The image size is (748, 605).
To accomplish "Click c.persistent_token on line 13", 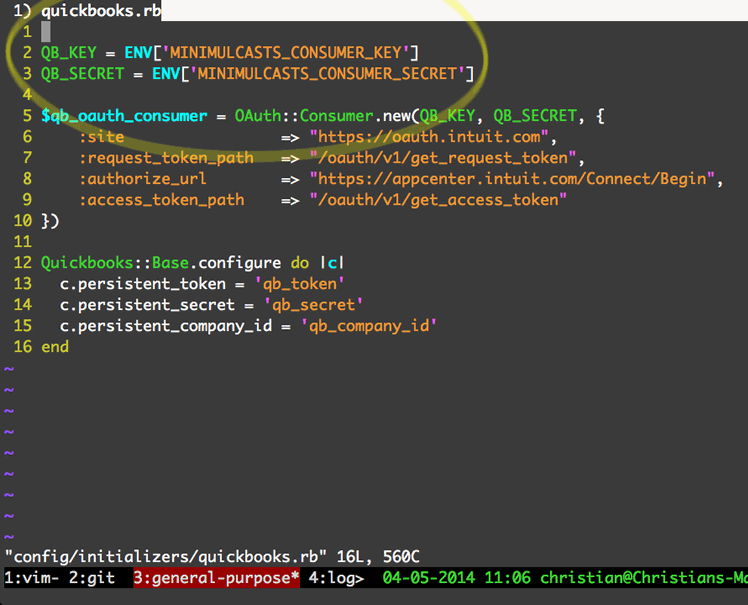I will coord(143,284).
